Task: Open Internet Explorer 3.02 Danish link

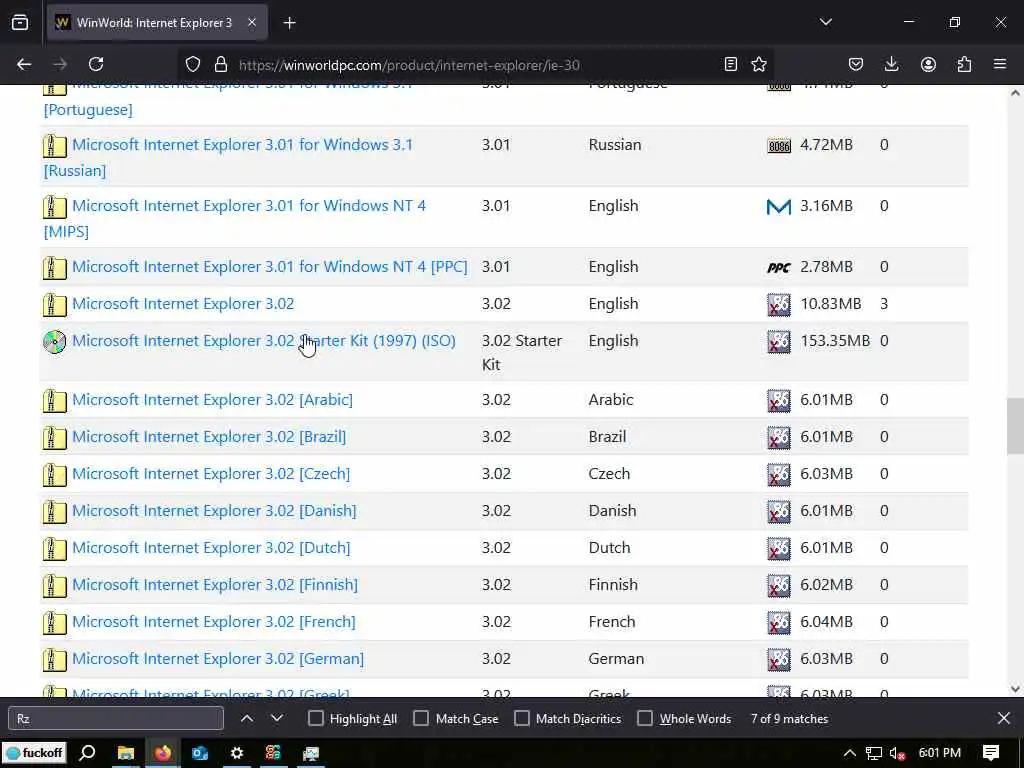Action: point(214,511)
